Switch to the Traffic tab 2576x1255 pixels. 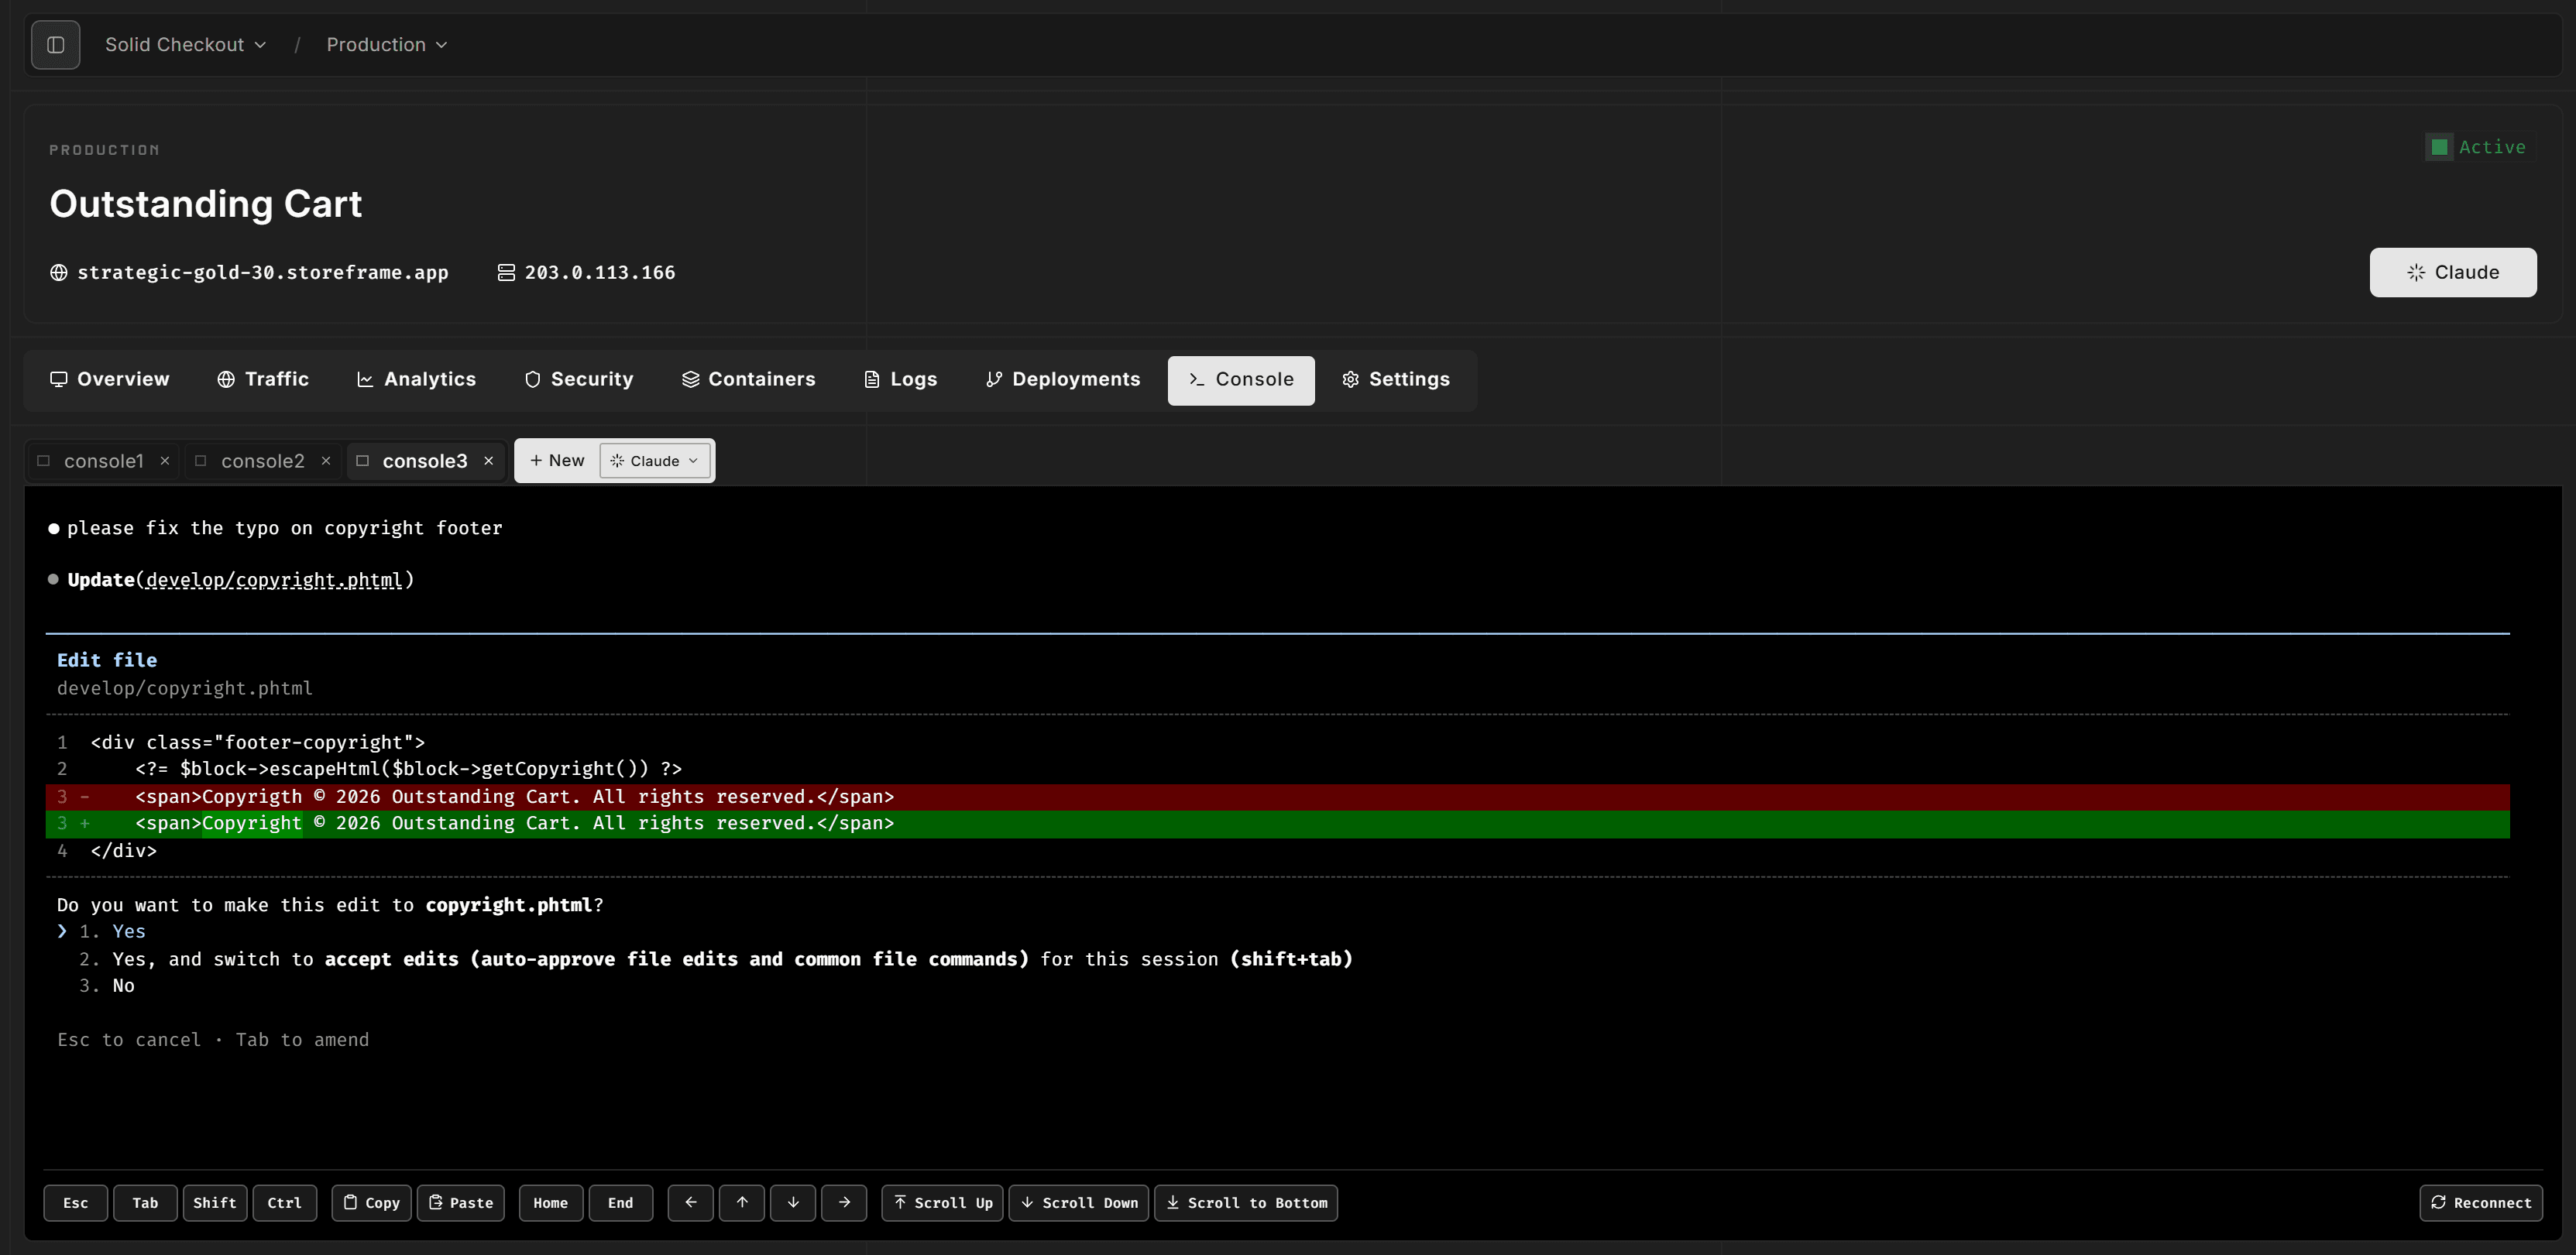[263, 379]
